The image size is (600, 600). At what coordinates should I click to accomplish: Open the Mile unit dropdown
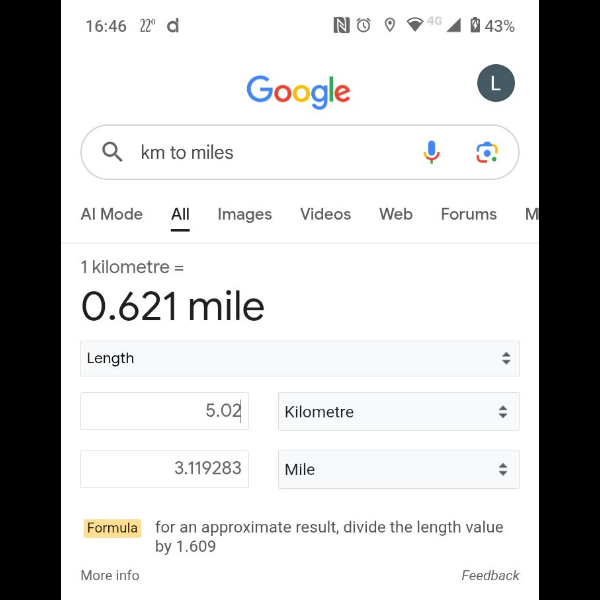tap(398, 469)
